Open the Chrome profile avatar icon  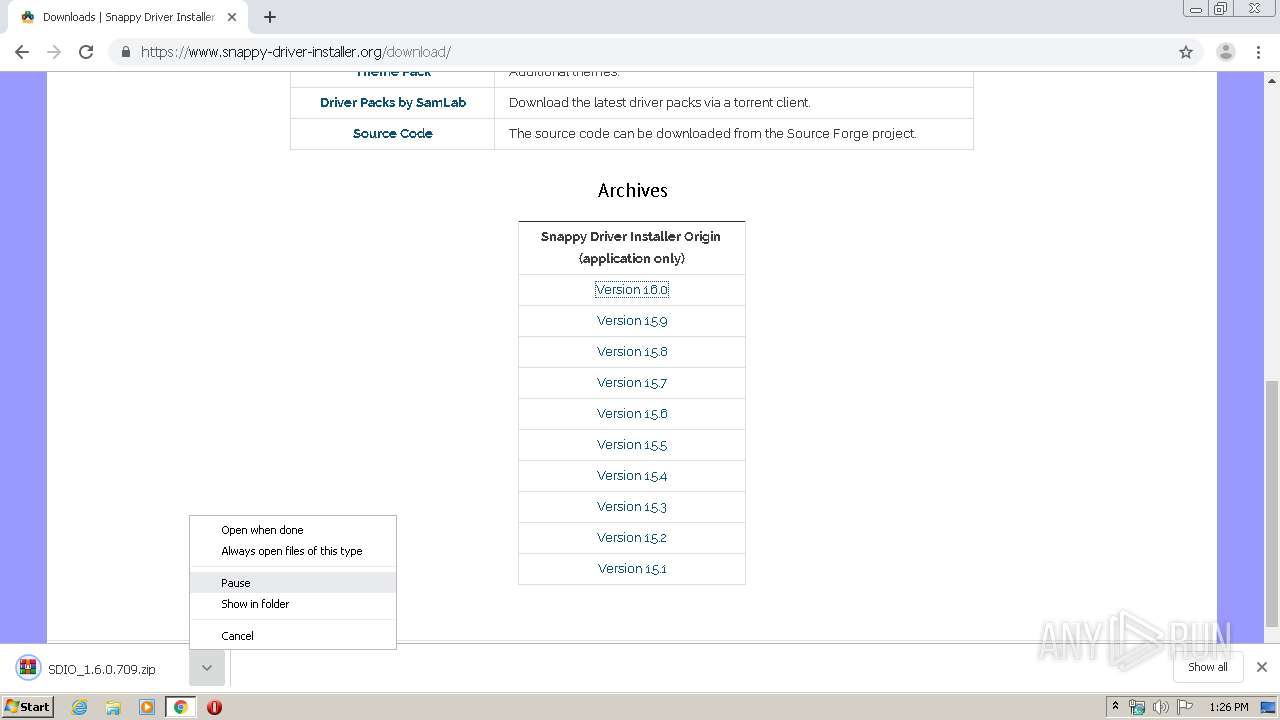1226,52
